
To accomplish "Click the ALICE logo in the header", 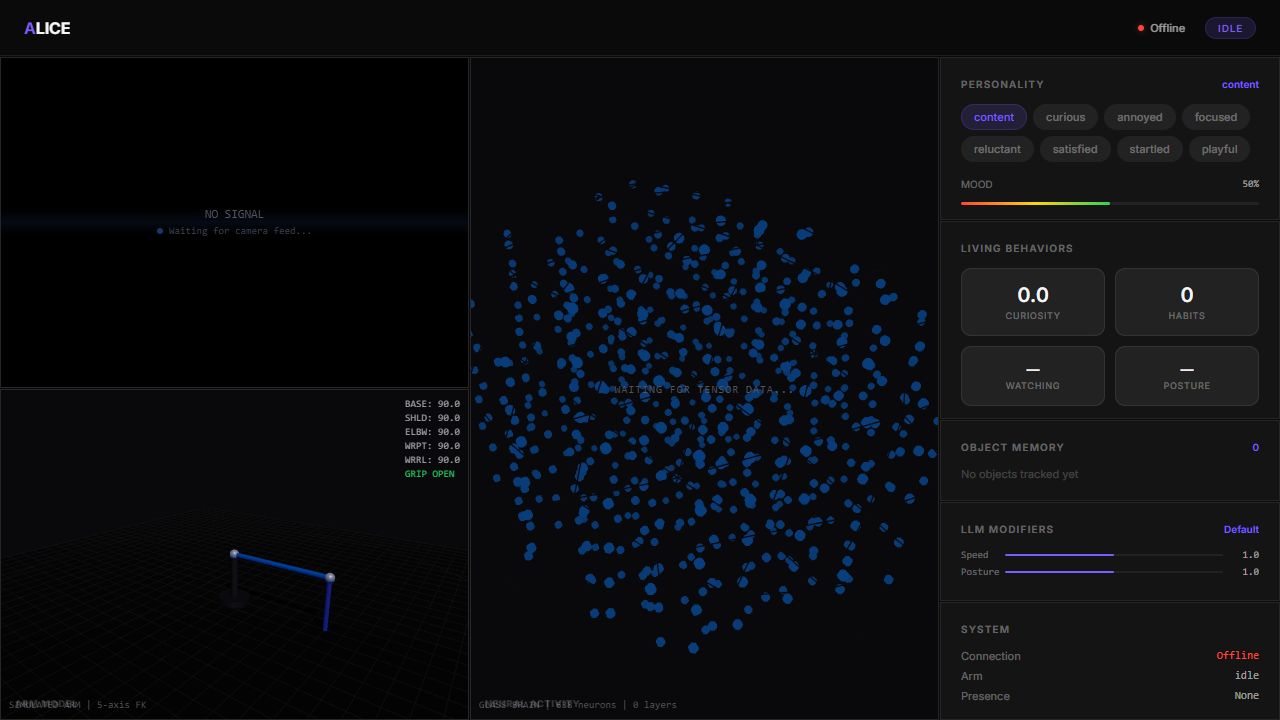I will coord(47,28).
